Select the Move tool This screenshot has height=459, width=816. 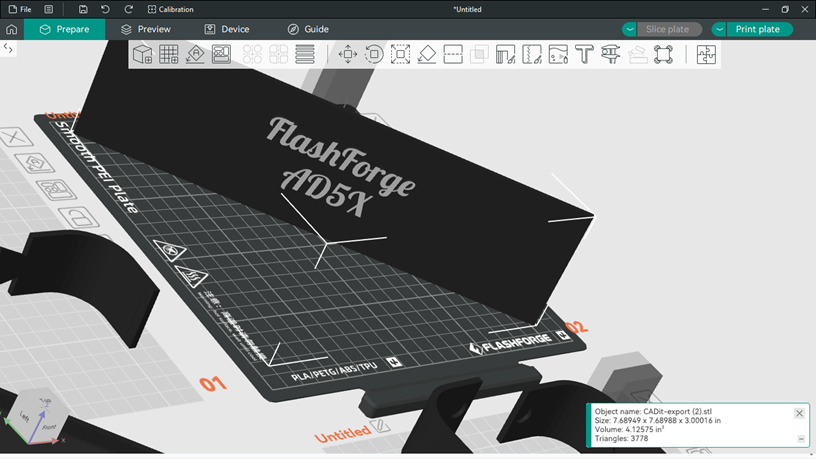348,54
